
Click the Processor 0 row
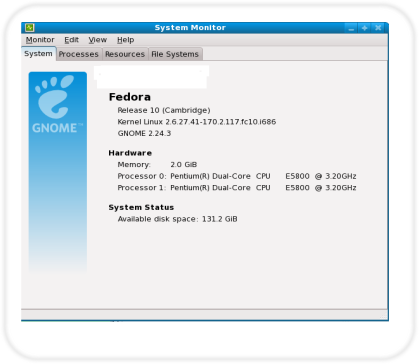tap(237, 176)
